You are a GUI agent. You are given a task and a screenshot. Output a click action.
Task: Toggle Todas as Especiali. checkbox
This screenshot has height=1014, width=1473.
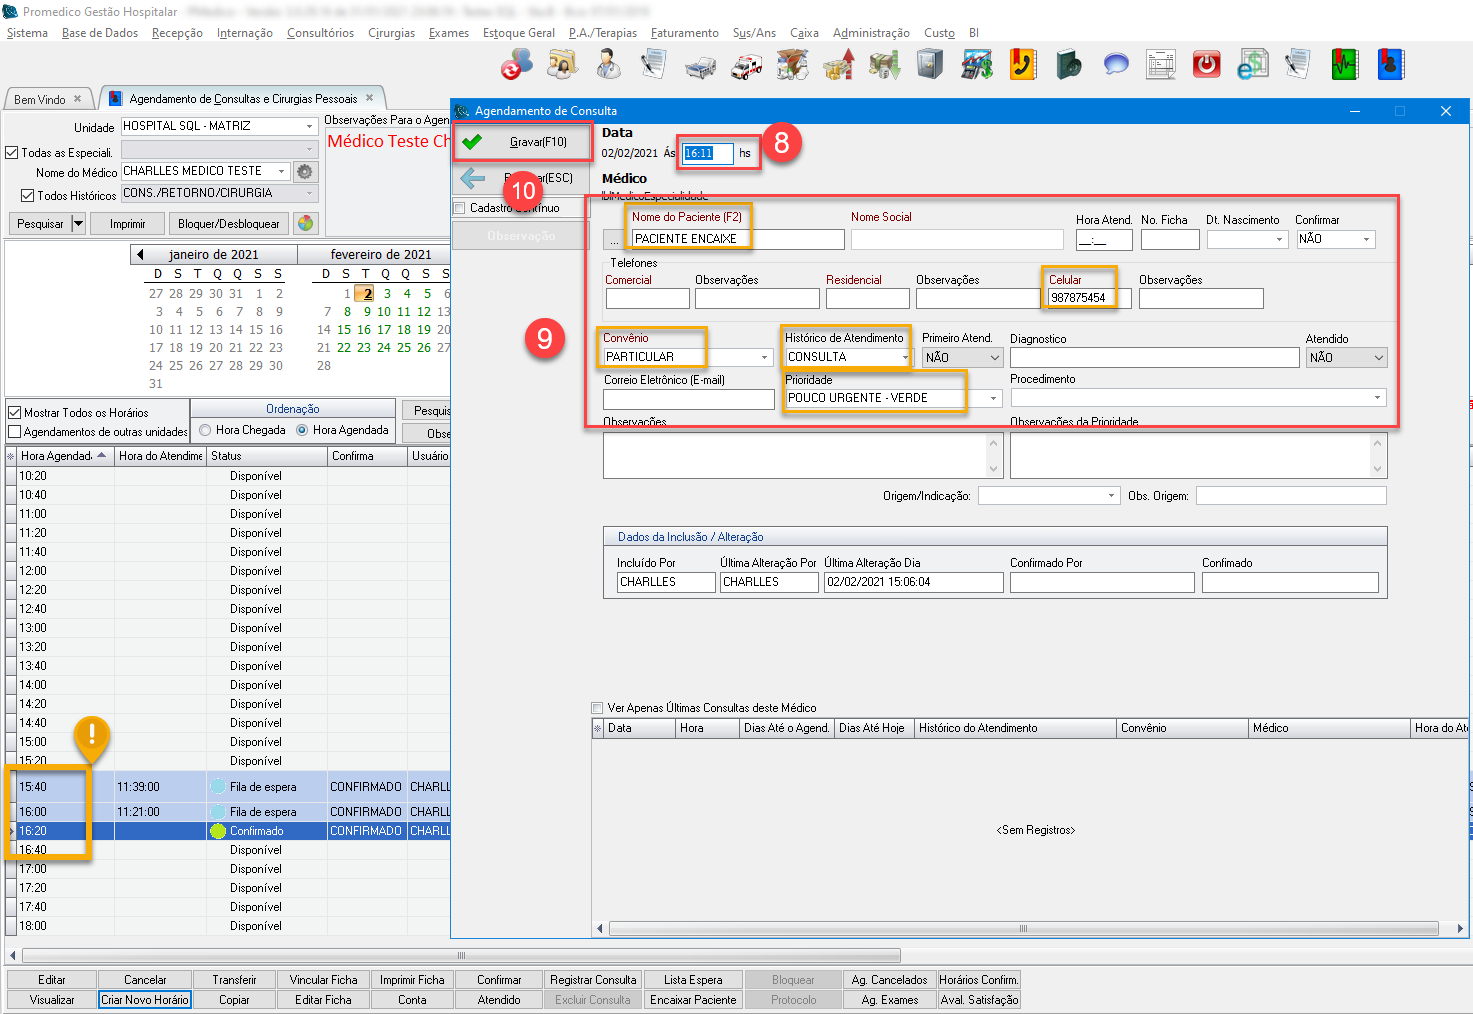coord(12,153)
